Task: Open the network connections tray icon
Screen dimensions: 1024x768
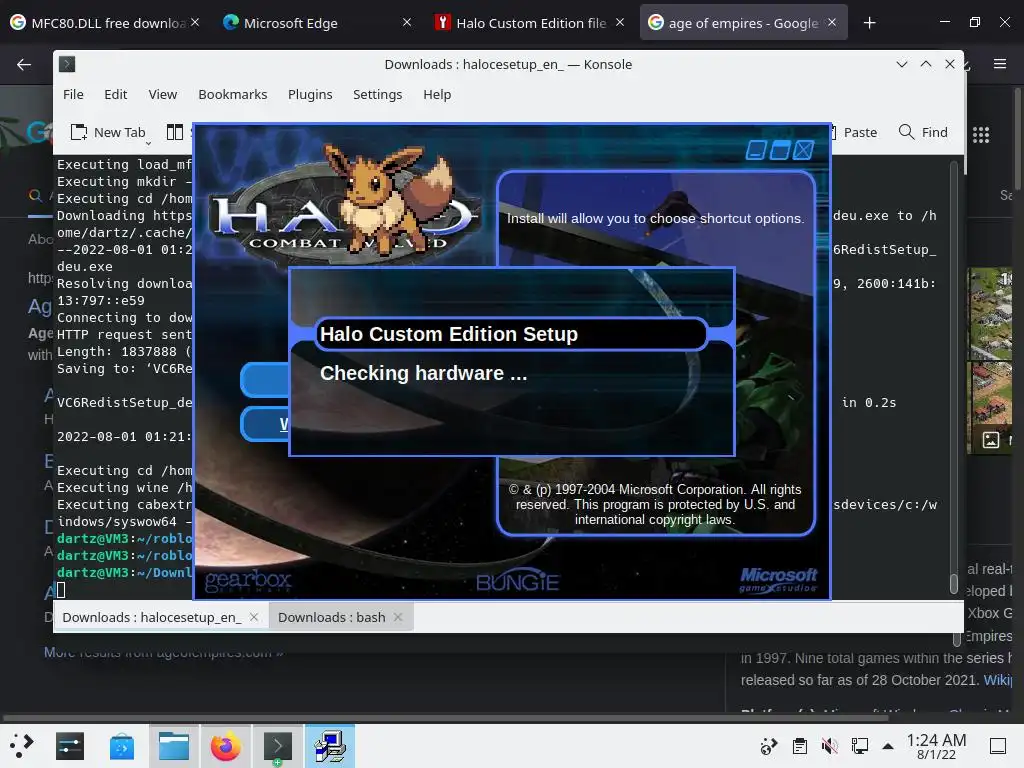Action: [x=859, y=745]
